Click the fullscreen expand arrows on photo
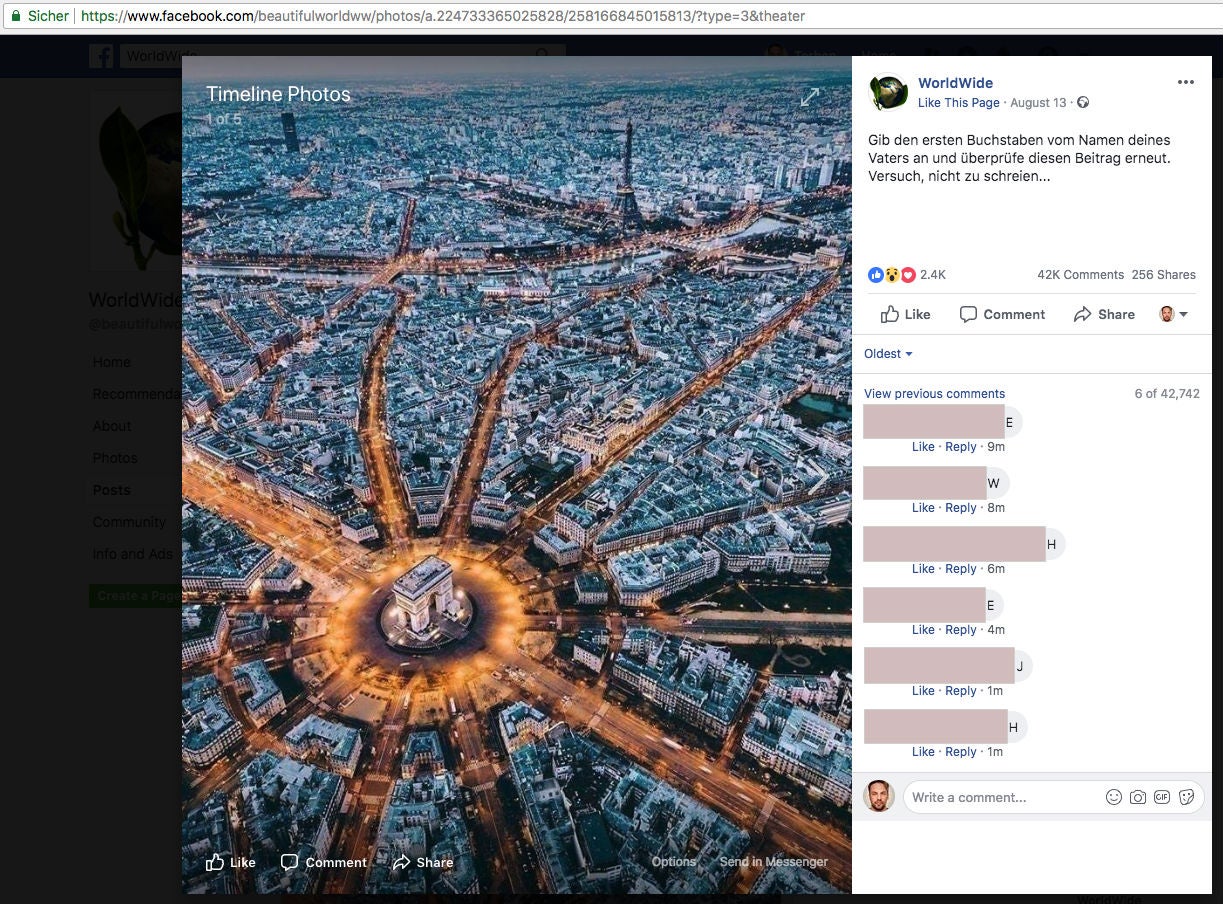Viewport: 1223px width, 904px height. click(809, 97)
